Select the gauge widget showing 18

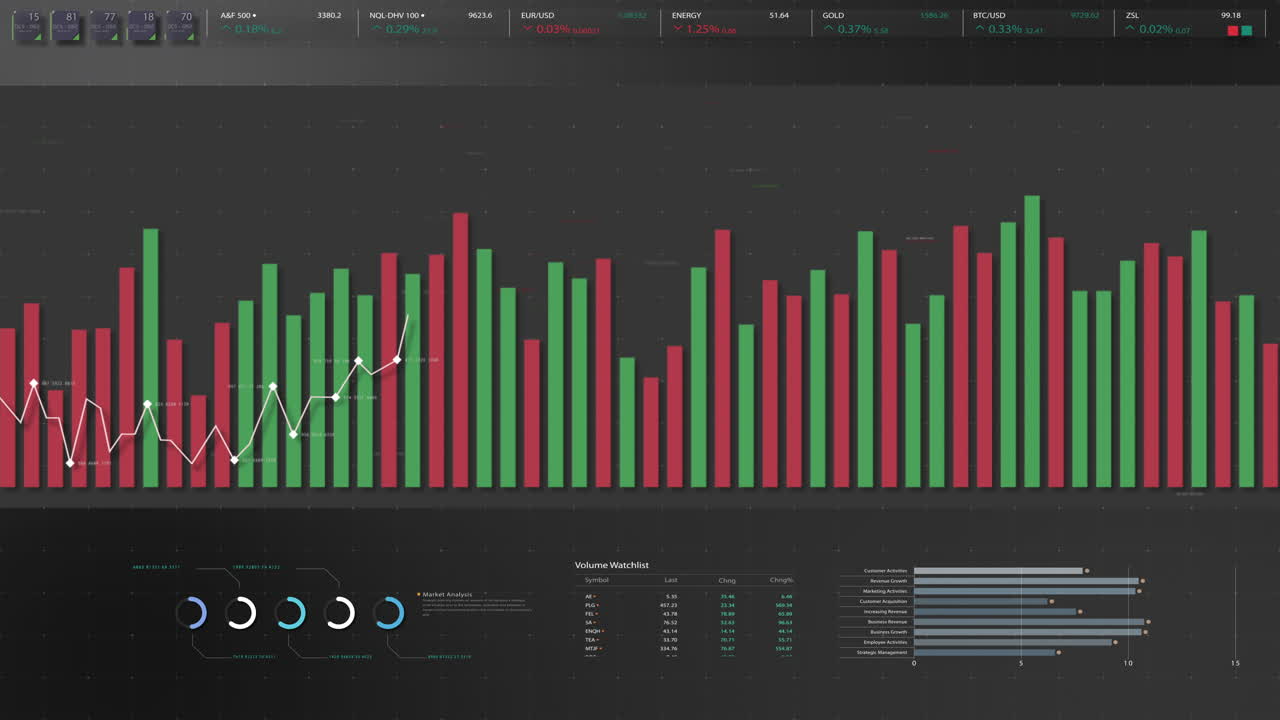pos(142,22)
